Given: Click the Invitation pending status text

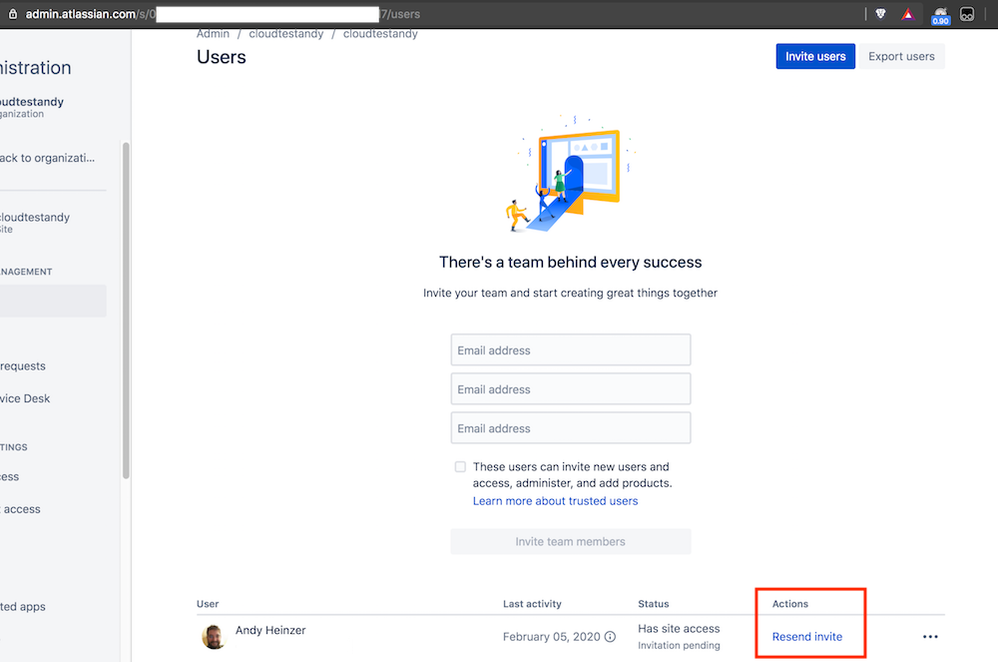Looking at the screenshot, I should coord(679,645).
